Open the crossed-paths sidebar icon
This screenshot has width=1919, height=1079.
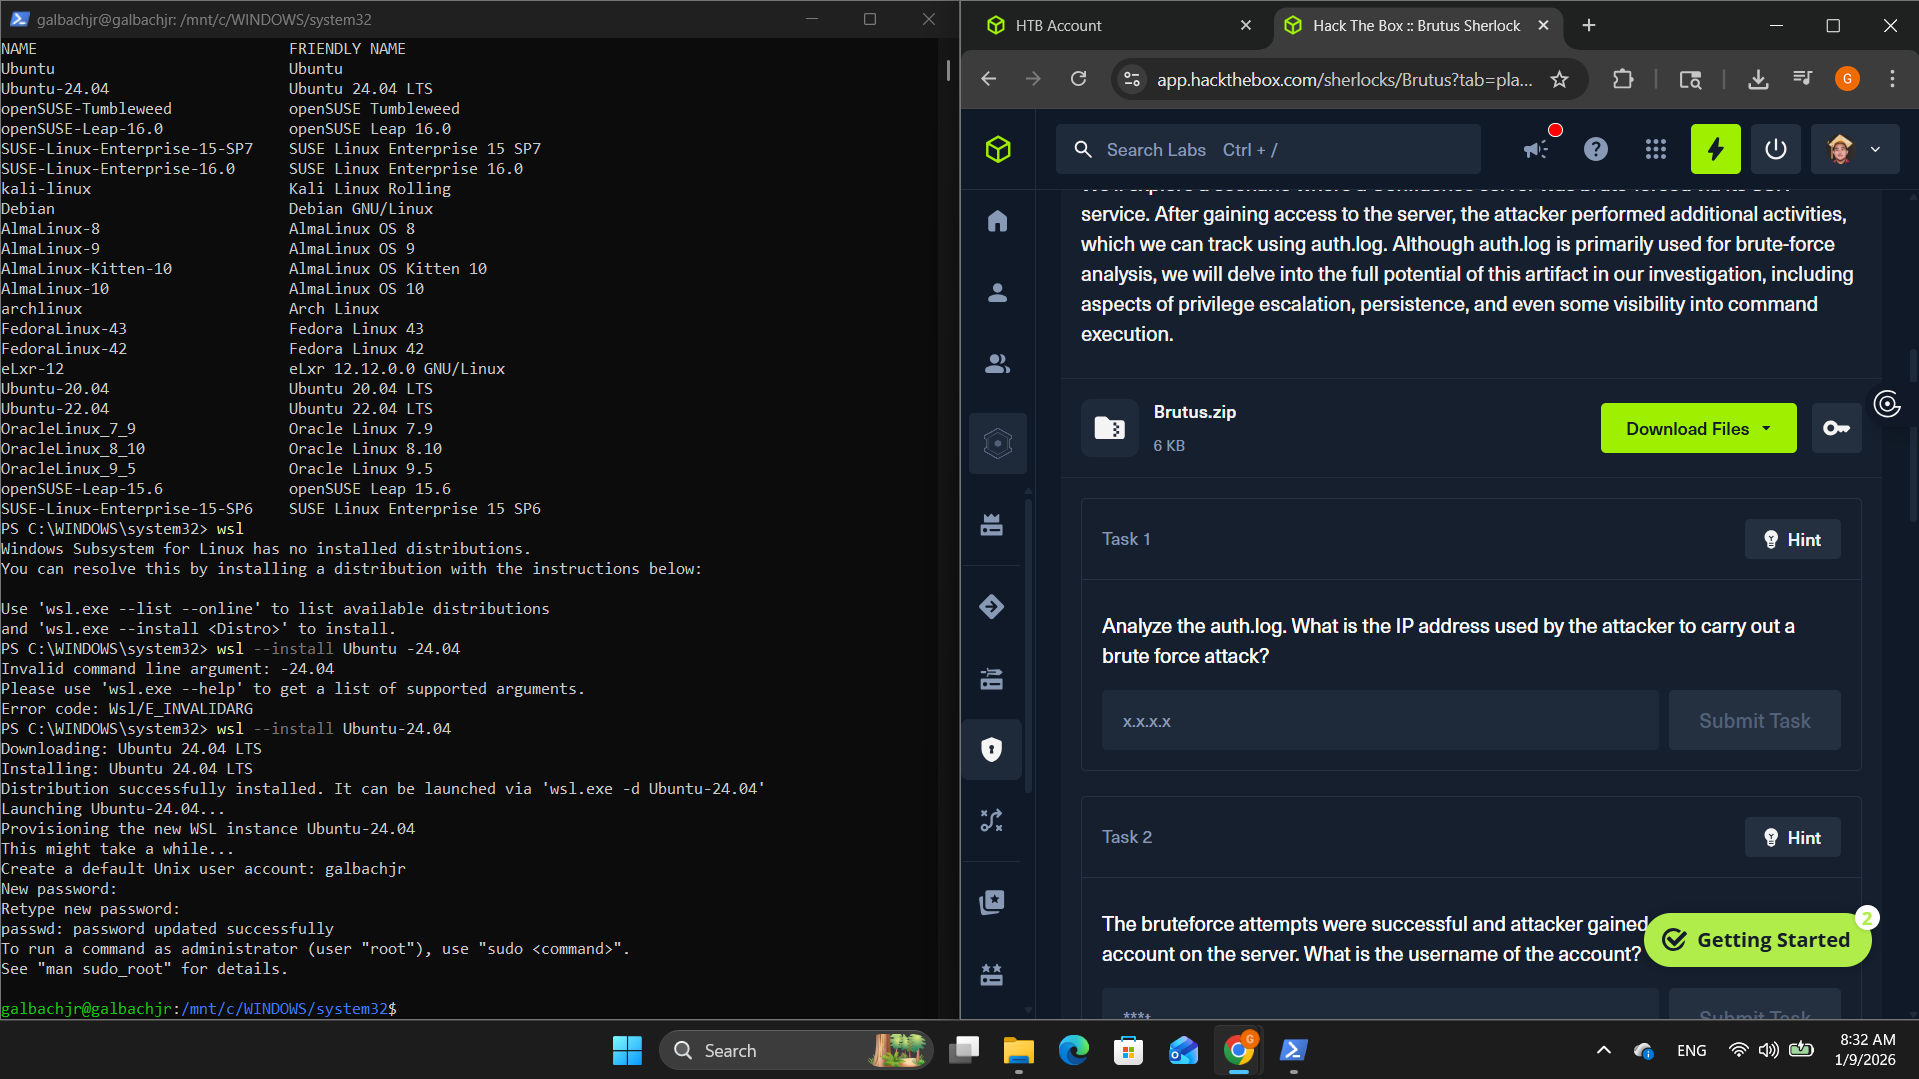(992, 821)
